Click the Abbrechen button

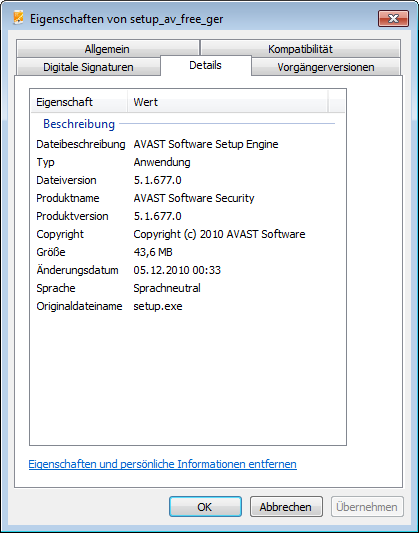(286, 506)
